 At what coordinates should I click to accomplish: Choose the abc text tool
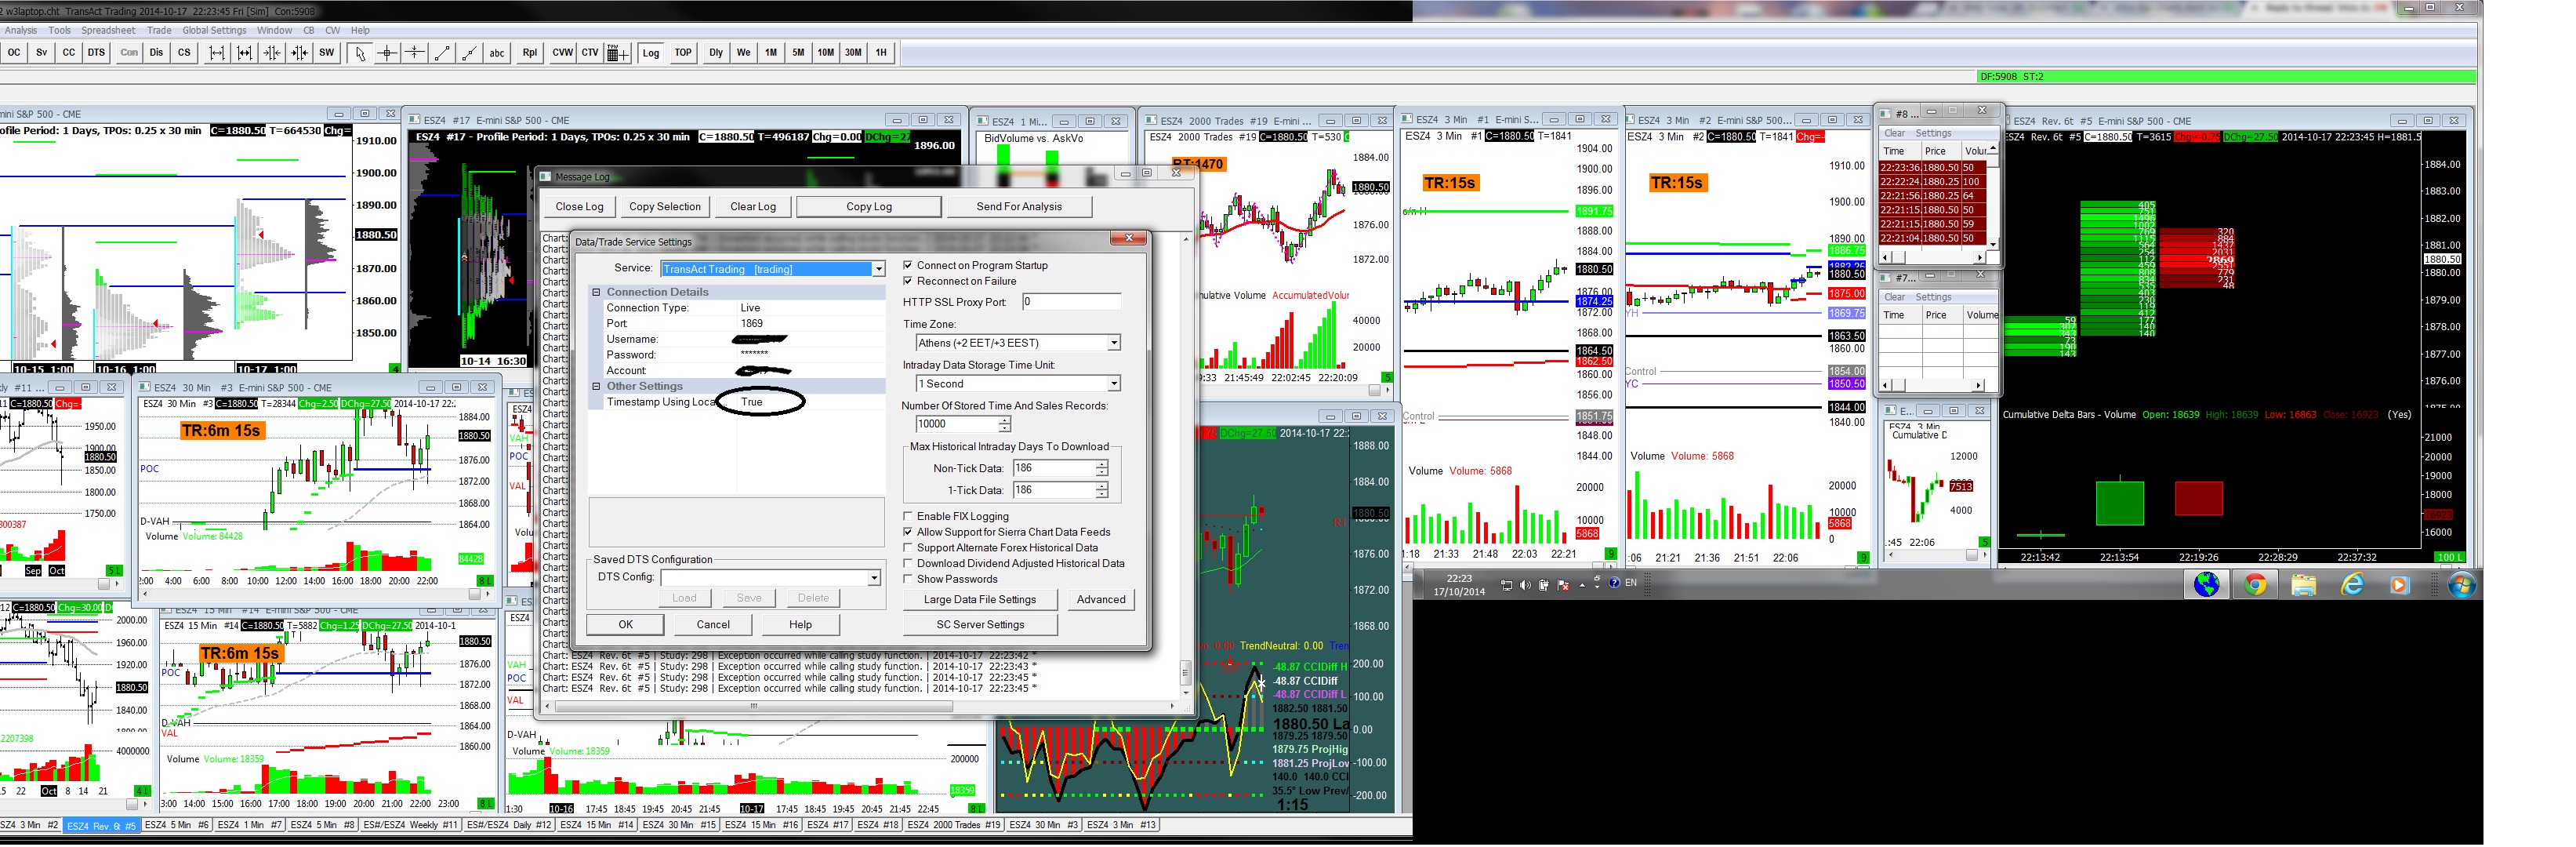(496, 53)
